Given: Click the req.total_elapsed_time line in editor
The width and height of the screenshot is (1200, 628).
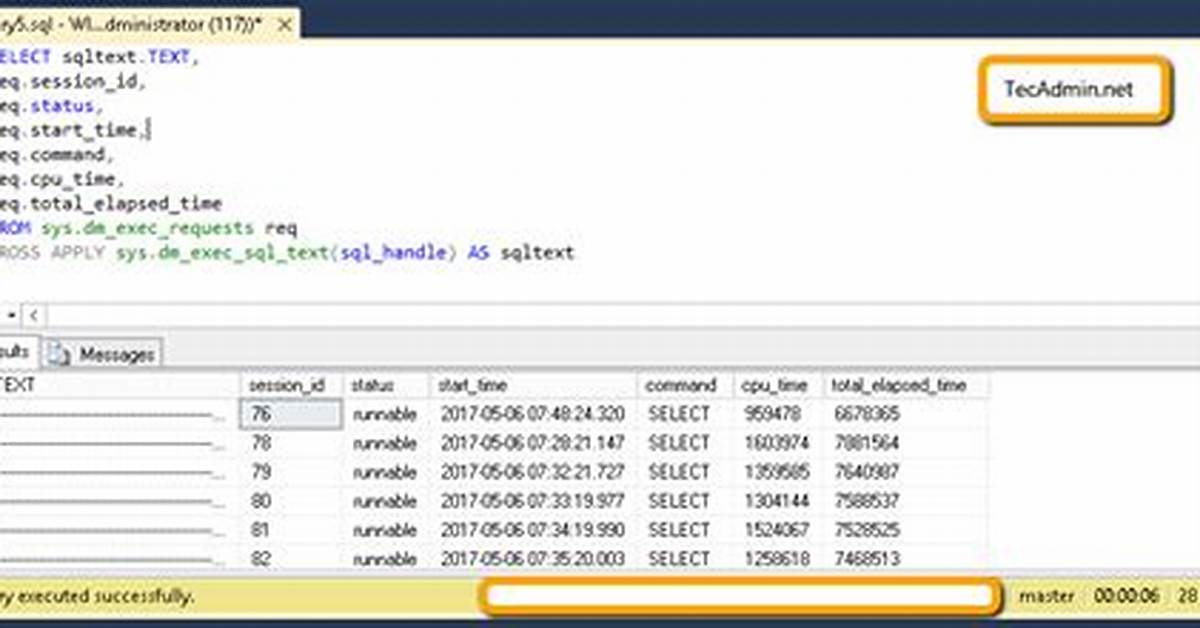Looking at the screenshot, I should 111,204.
